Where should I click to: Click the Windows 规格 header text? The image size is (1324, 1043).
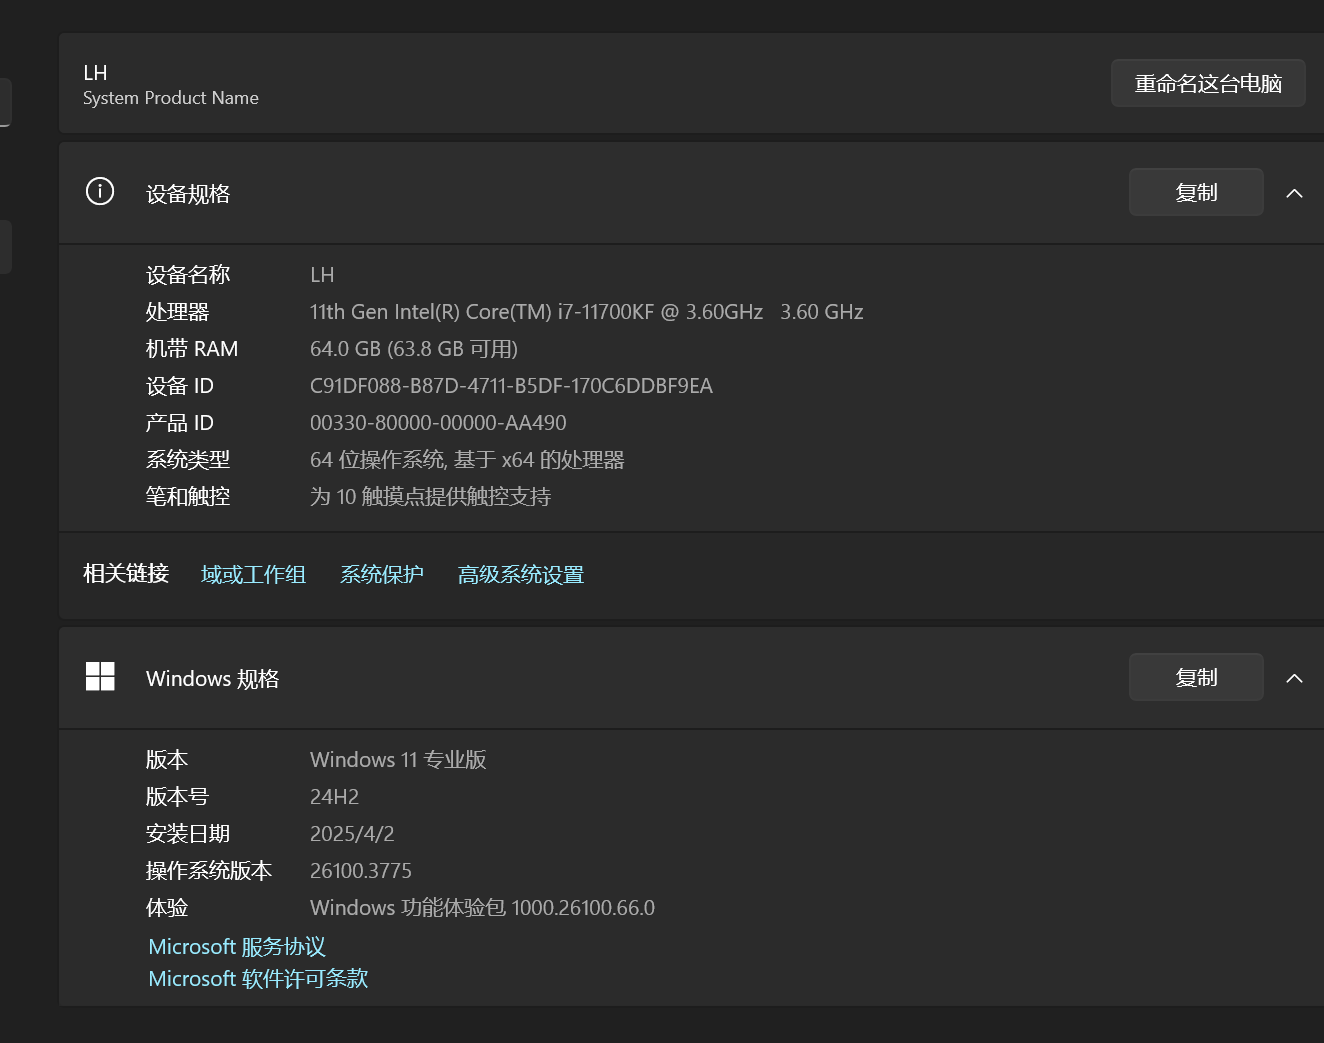click(212, 678)
